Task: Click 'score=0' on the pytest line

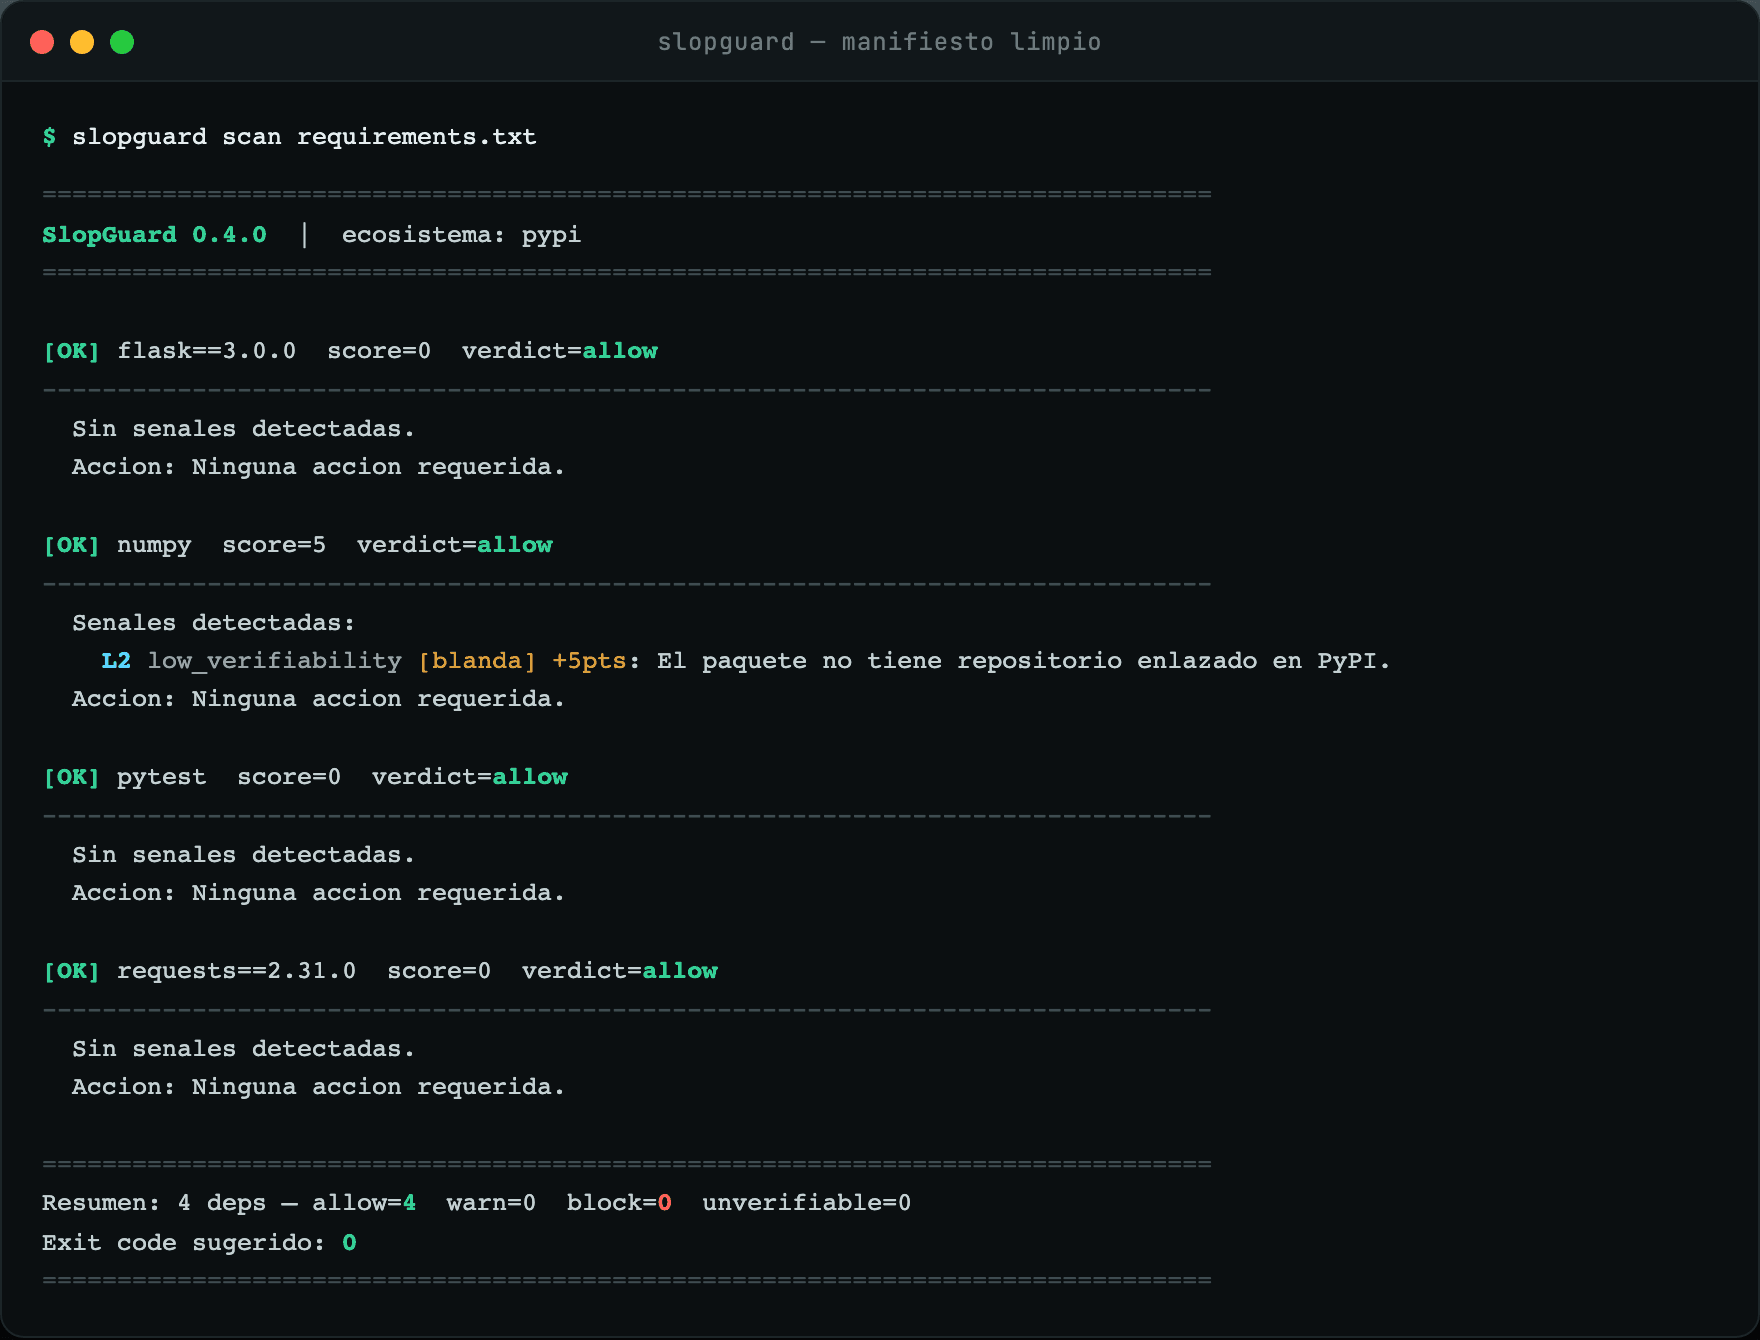Action: click(289, 777)
